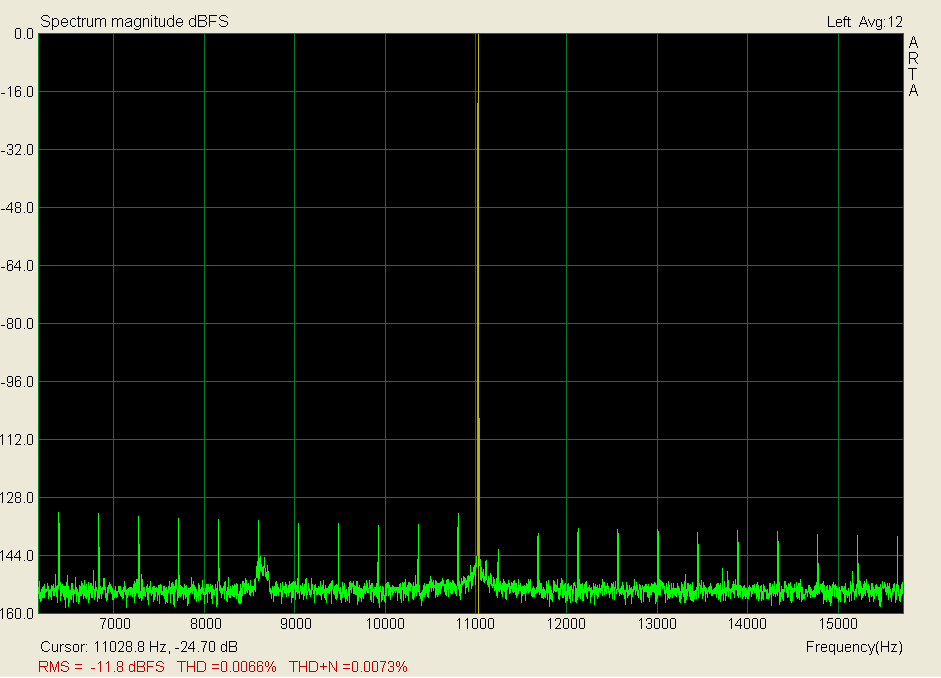The image size is (941, 678).
Task: Click the -96.0 y-axis label
Action: (x=17, y=382)
